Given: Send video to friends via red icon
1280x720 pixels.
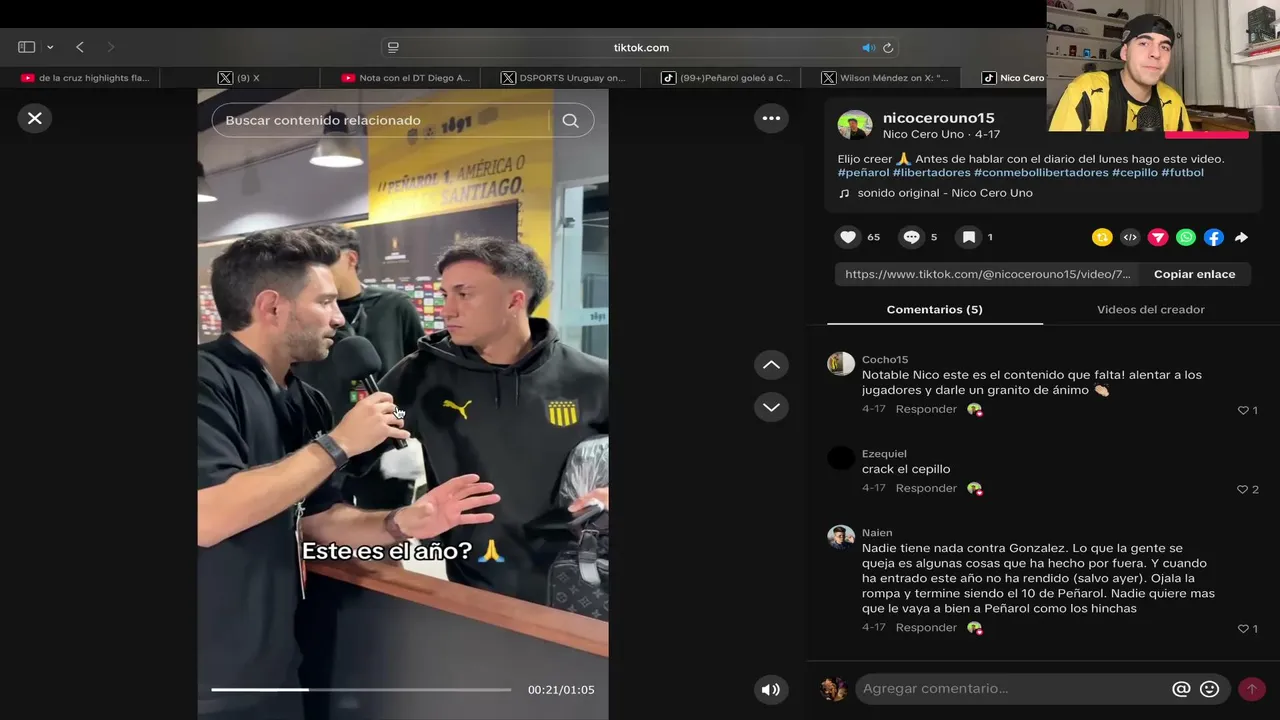Looking at the screenshot, I should 1158,237.
